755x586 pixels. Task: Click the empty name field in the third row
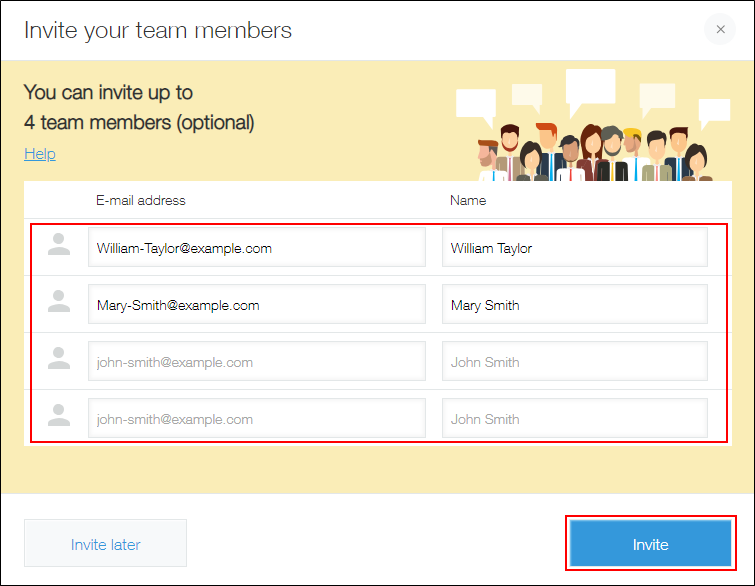pyautogui.click(x=574, y=362)
